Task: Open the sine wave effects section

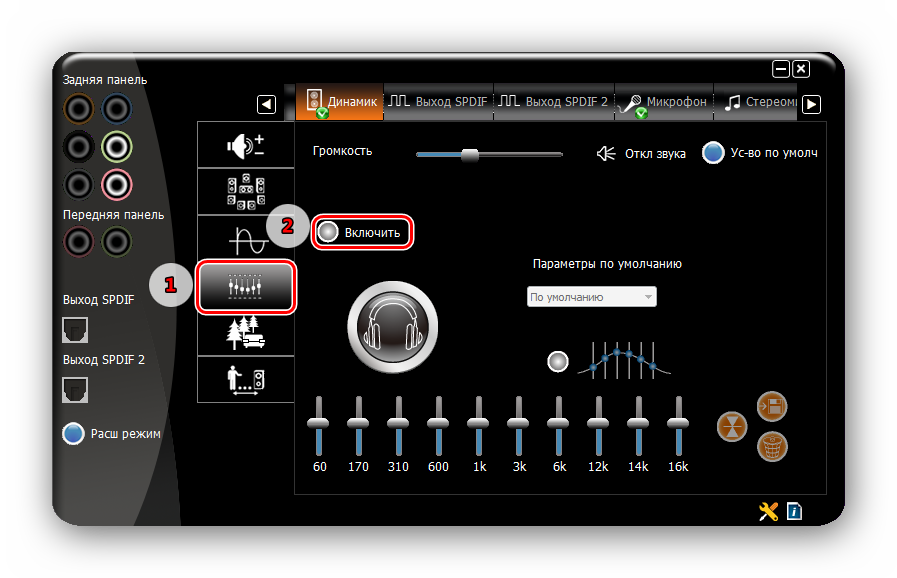Action: tap(245, 238)
